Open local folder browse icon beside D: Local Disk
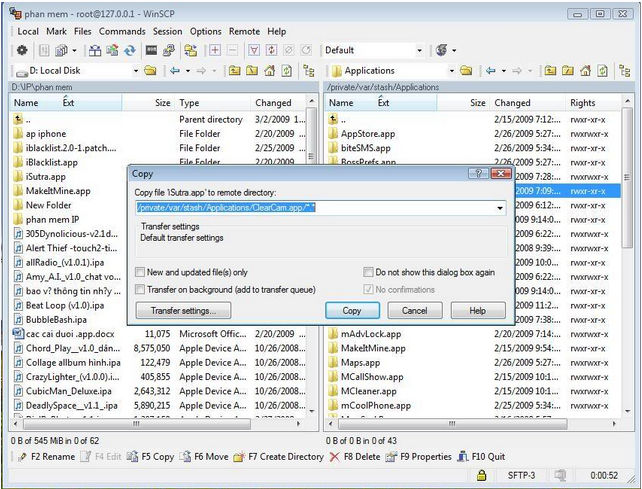The height and width of the screenshot is (489, 642). pyautogui.click(x=150, y=71)
